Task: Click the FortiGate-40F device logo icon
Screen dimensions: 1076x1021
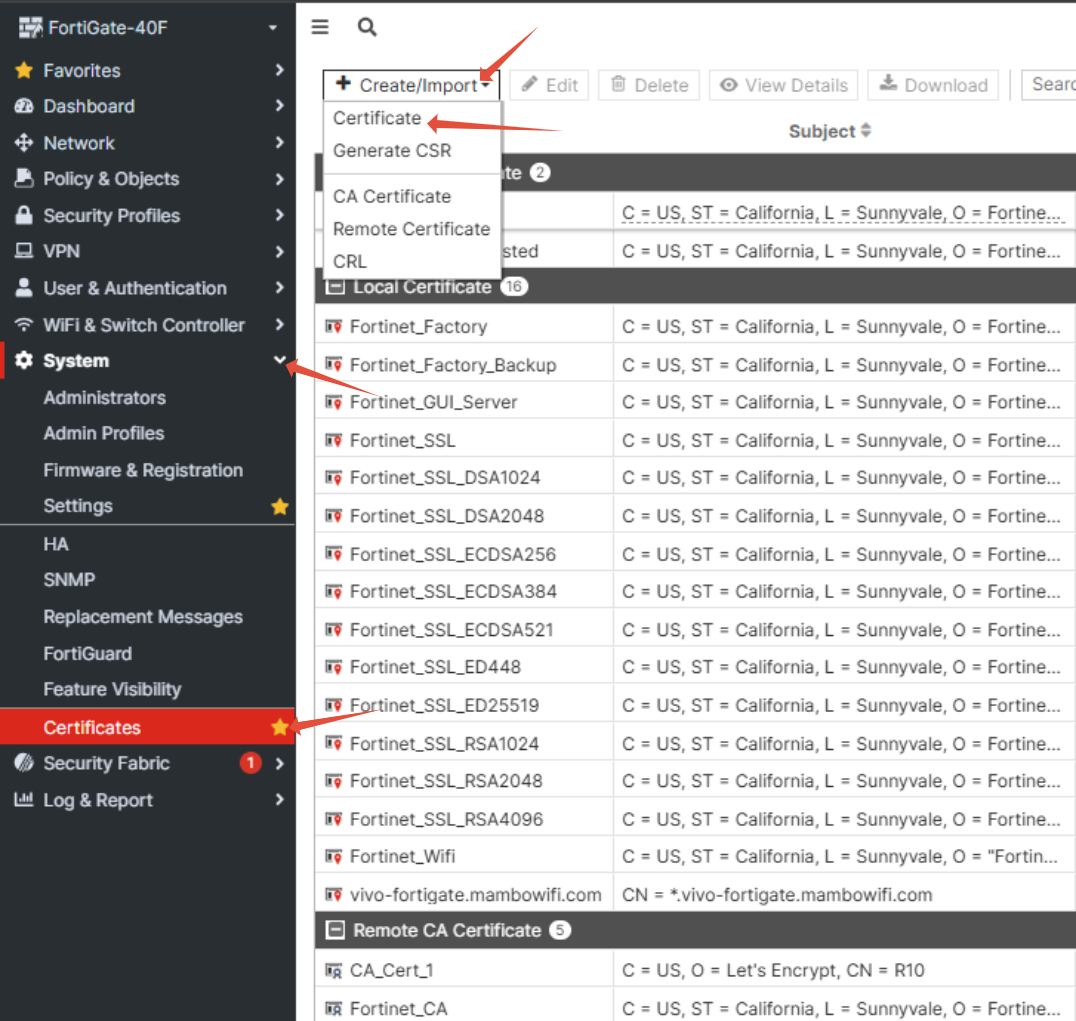Action: pyautogui.click(x=30, y=27)
